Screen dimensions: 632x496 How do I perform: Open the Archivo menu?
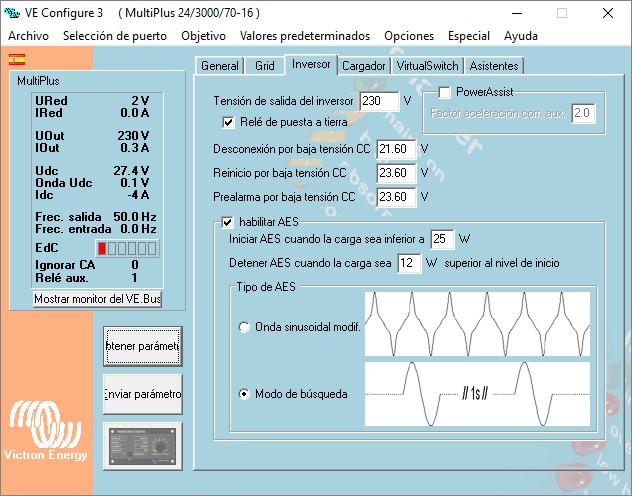point(29,36)
